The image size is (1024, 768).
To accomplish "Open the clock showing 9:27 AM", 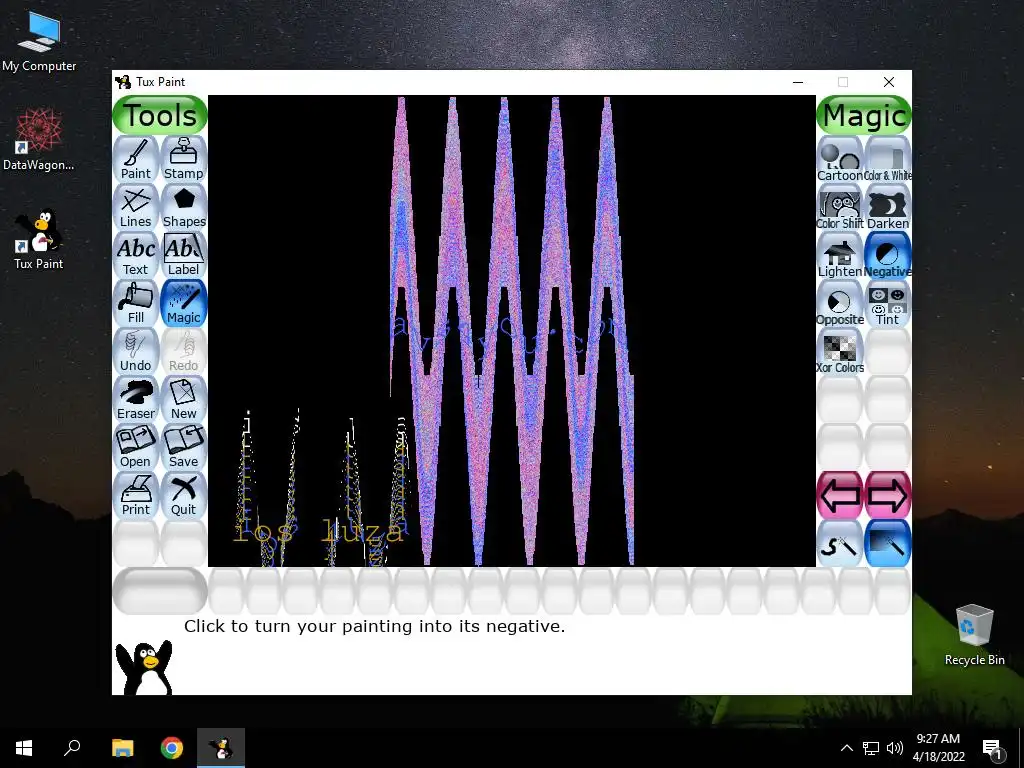I will click(x=938, y=748).
